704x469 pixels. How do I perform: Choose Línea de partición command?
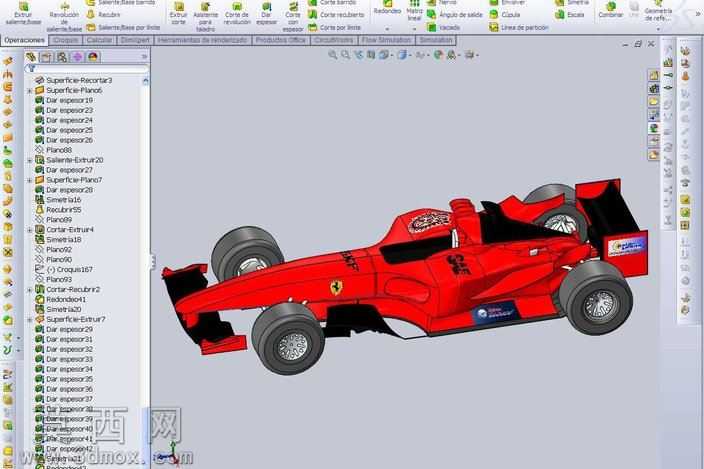point(519,27)
